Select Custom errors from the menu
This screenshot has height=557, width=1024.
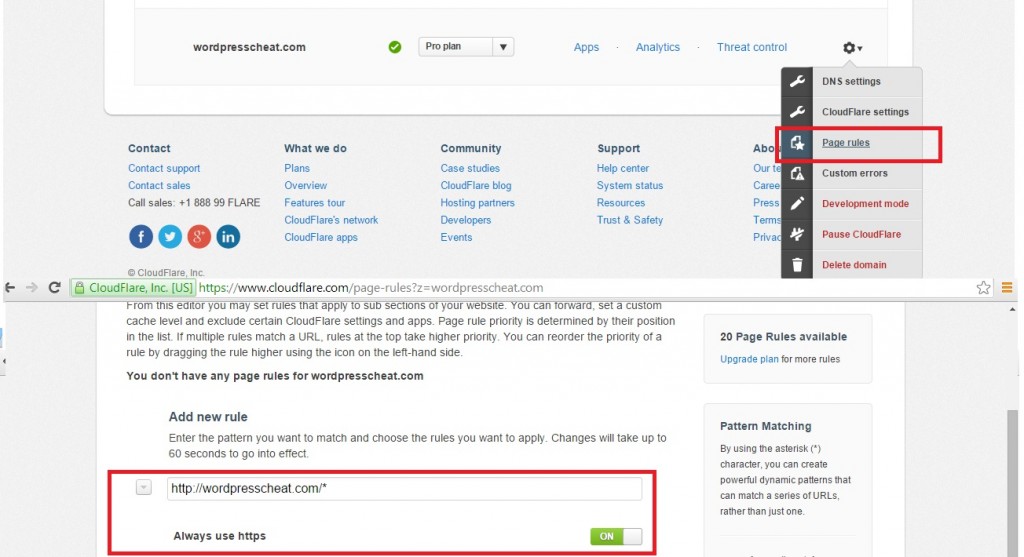tap(855, 174)
